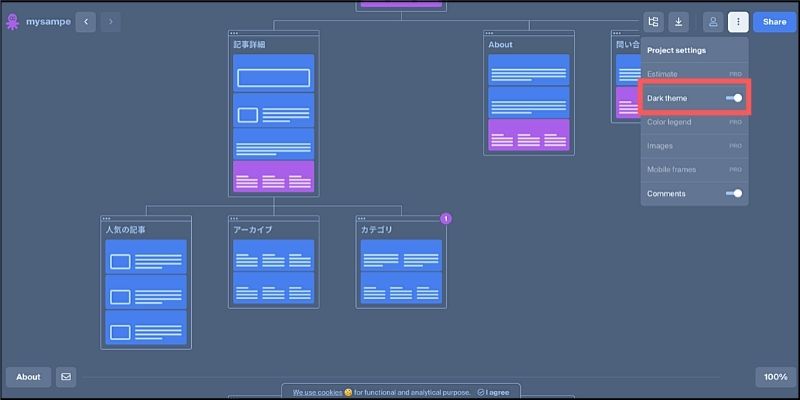800x400 pixels.
Task: Click the Share button
Action: 774,22
